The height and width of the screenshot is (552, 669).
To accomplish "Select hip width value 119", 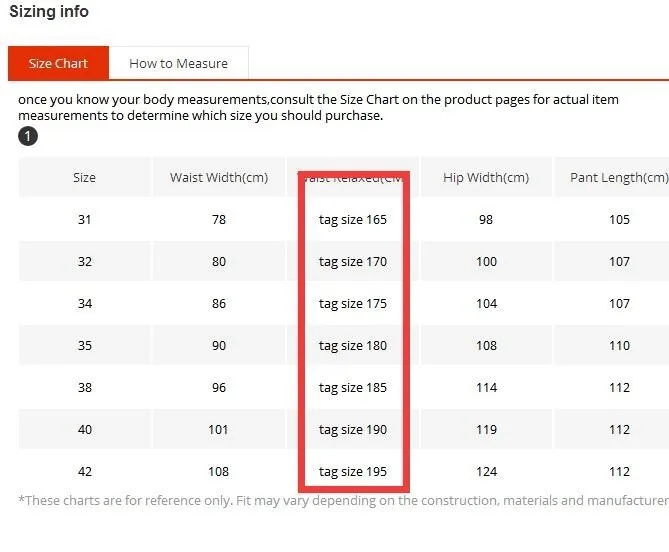I will [486, 430].
